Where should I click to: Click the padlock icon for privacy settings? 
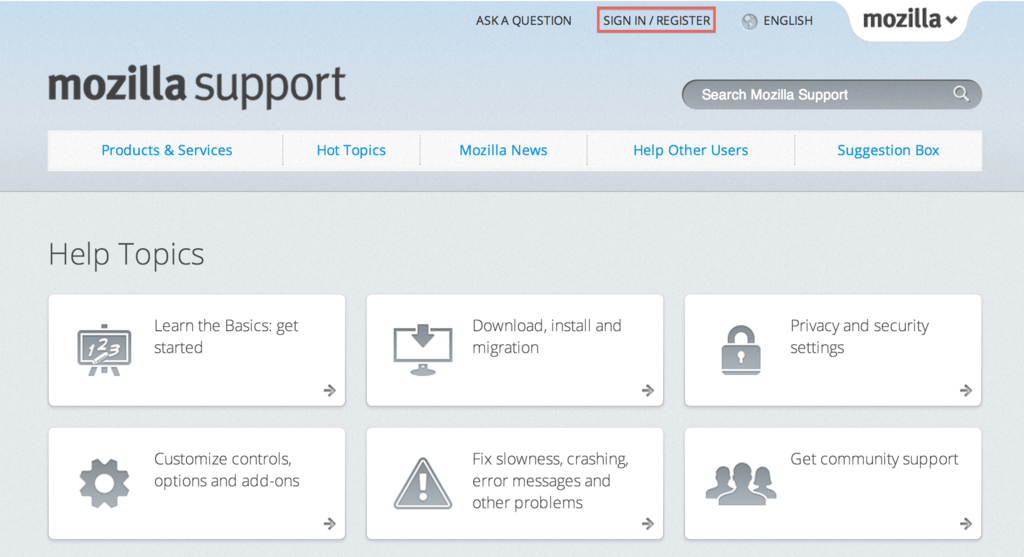[x=741, y=350]
